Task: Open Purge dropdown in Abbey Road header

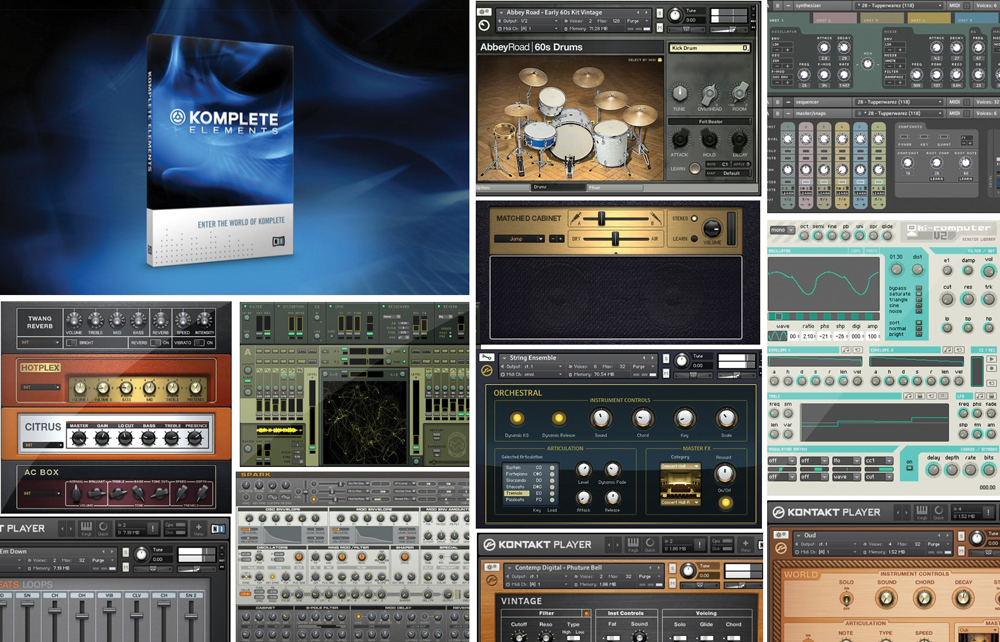Action: [x=635, y=21]
